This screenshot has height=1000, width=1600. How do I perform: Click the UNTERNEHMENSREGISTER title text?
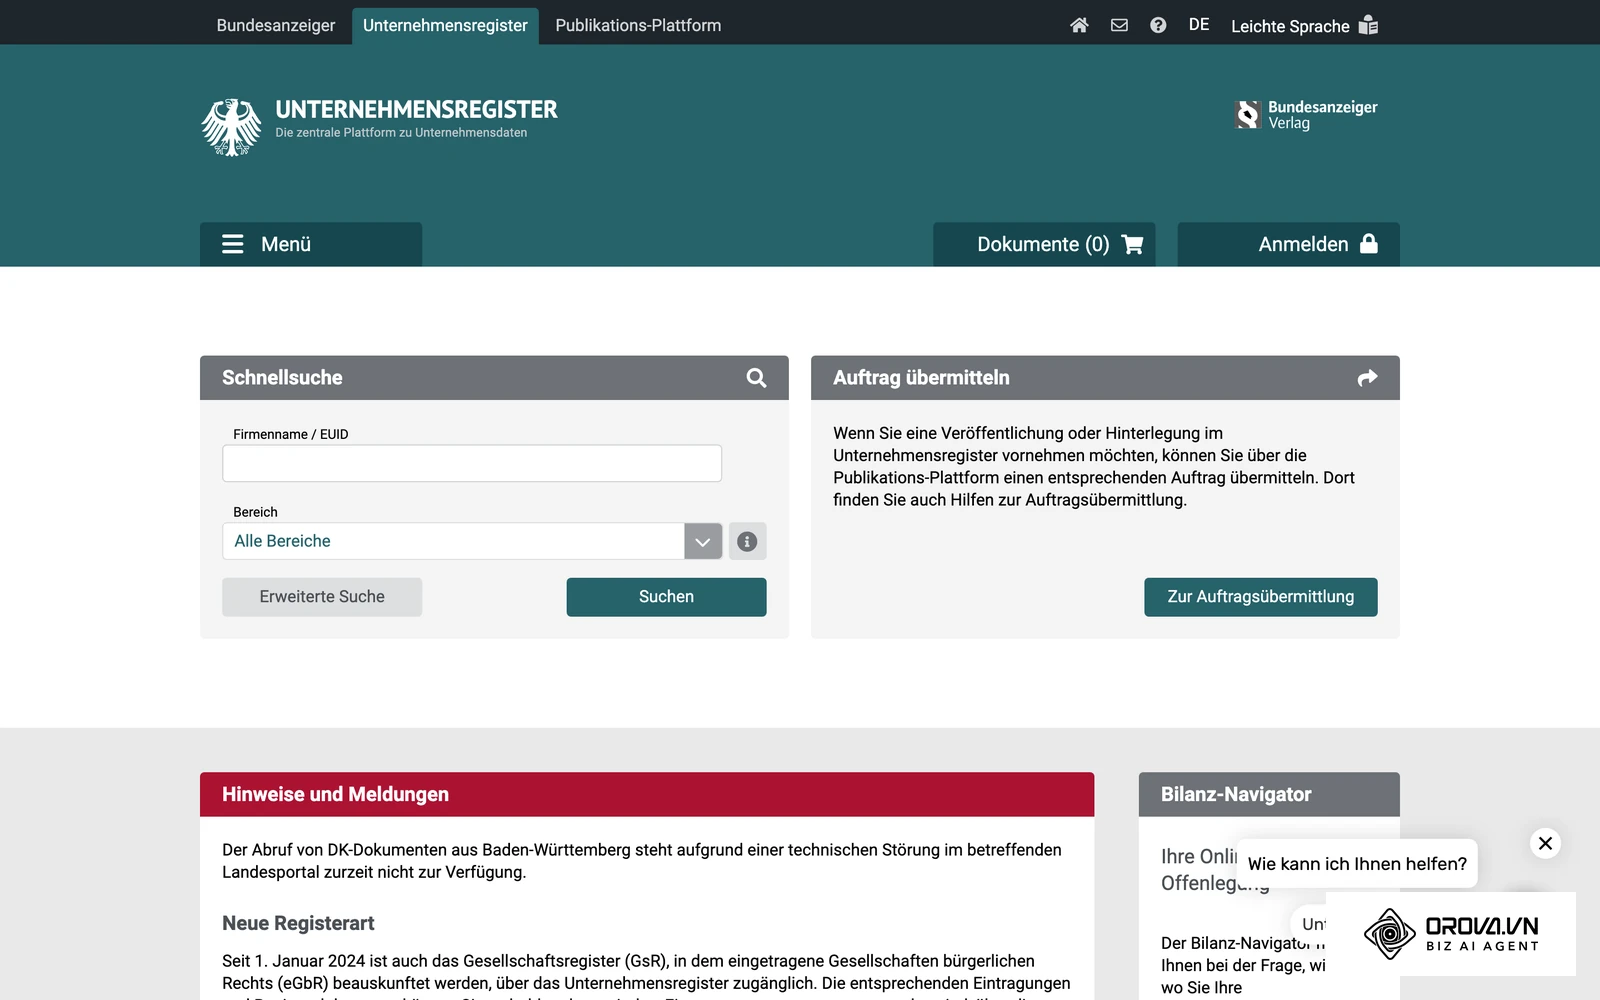(416, 109)
